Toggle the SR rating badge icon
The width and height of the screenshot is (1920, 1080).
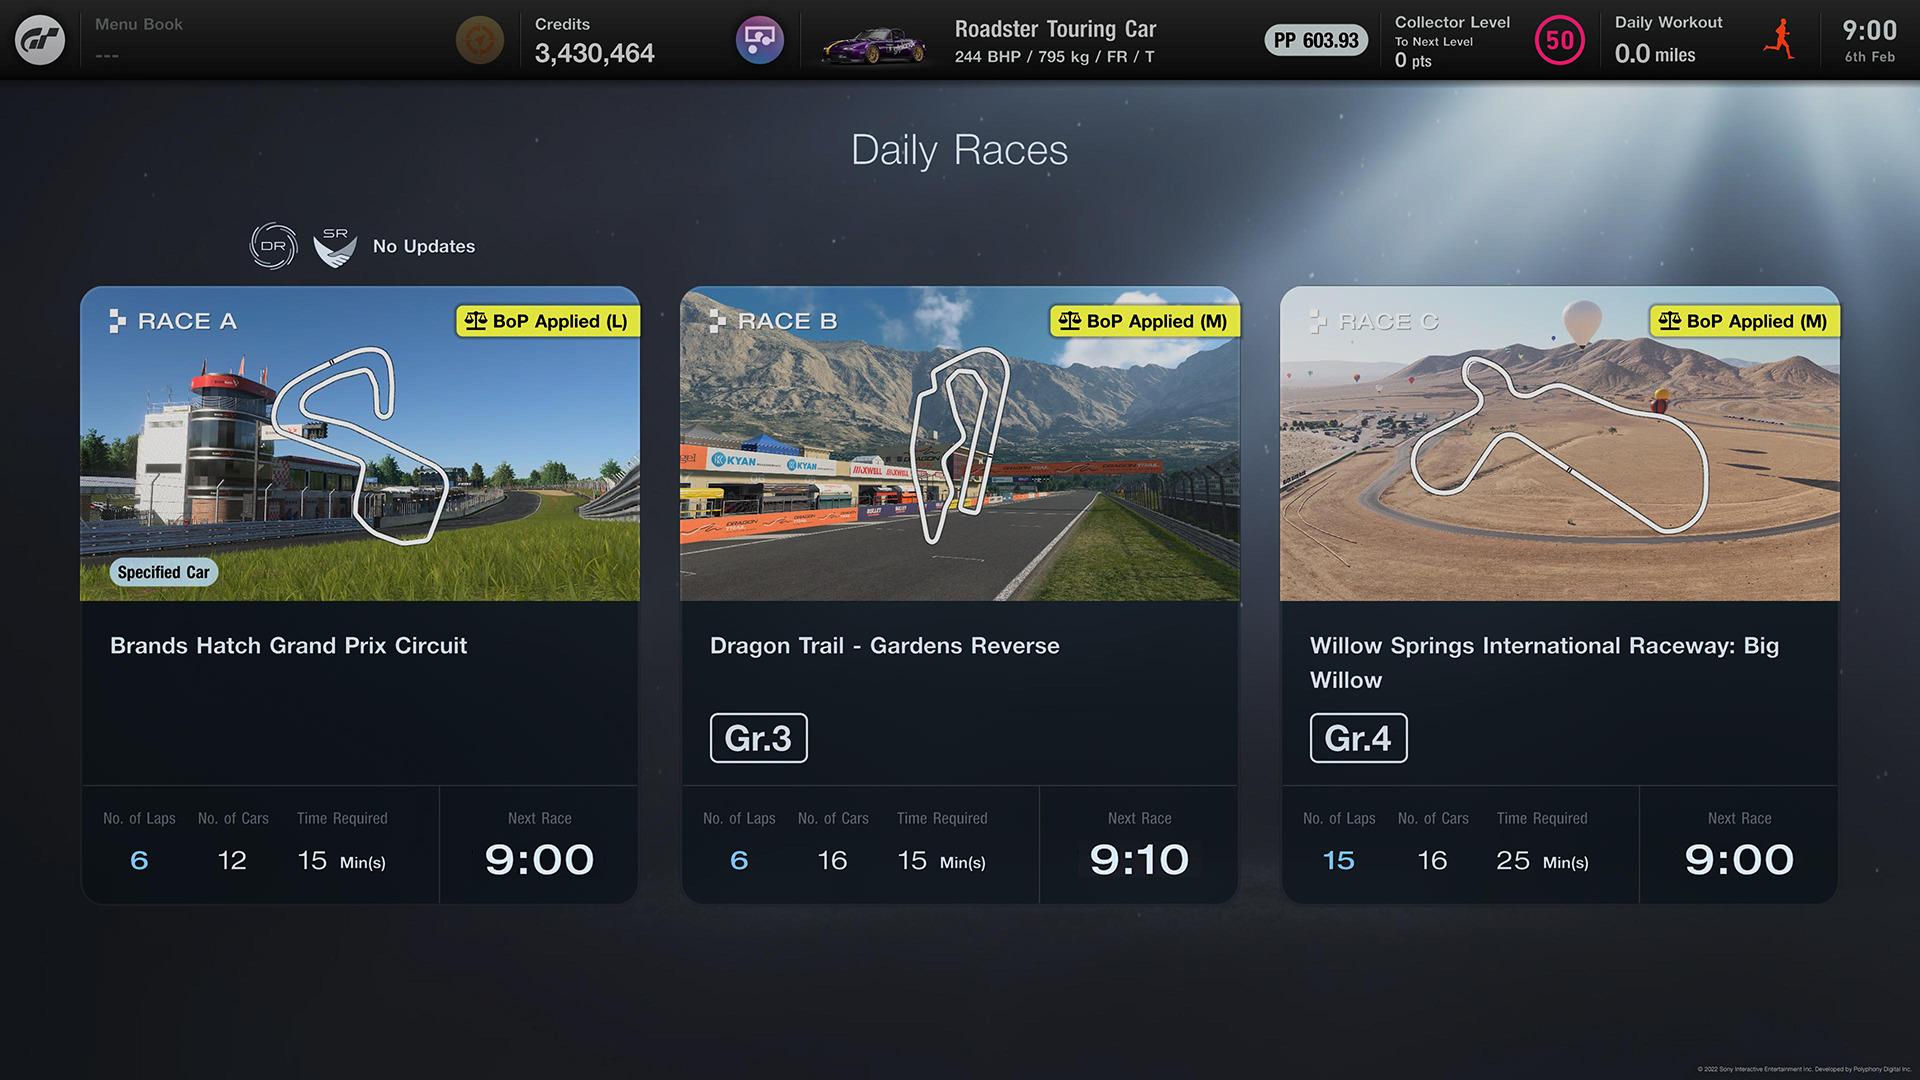(334, 244)
